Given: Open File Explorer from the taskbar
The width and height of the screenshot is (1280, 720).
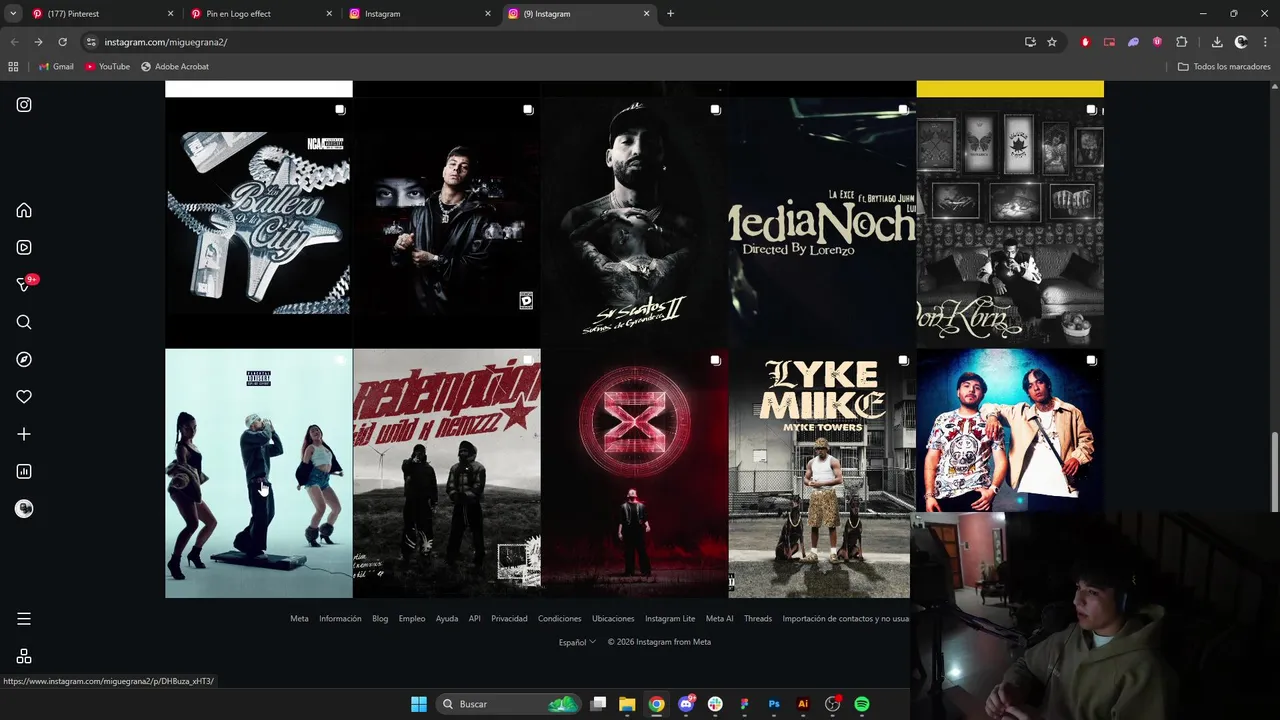Looking at the screenshot, I should (x=627, y=704).
